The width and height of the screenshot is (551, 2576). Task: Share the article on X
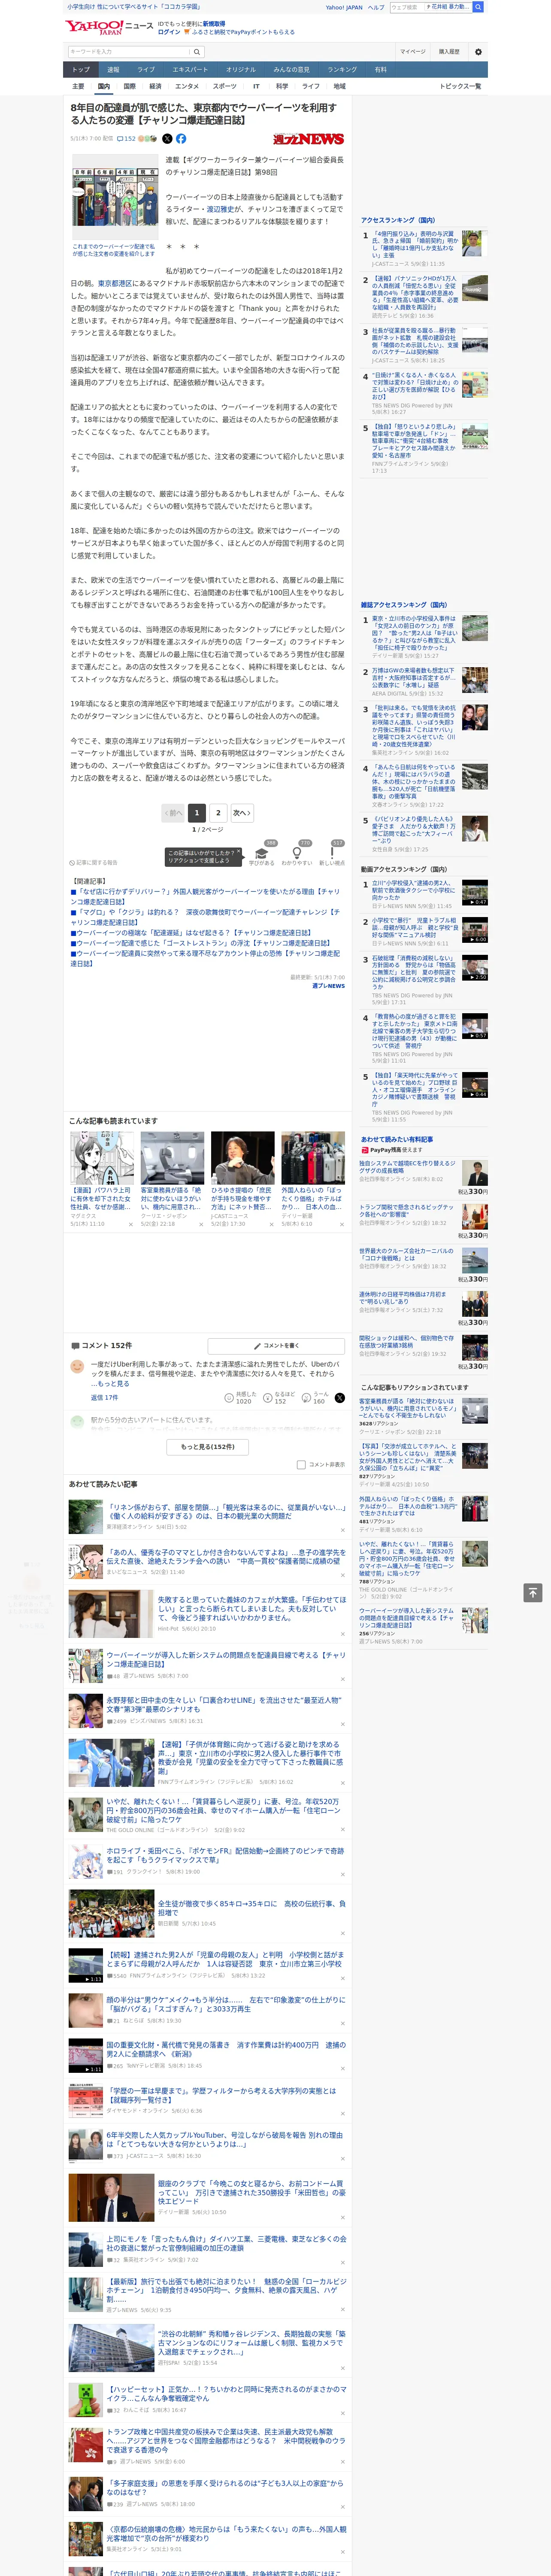click(x=167, y=139)
